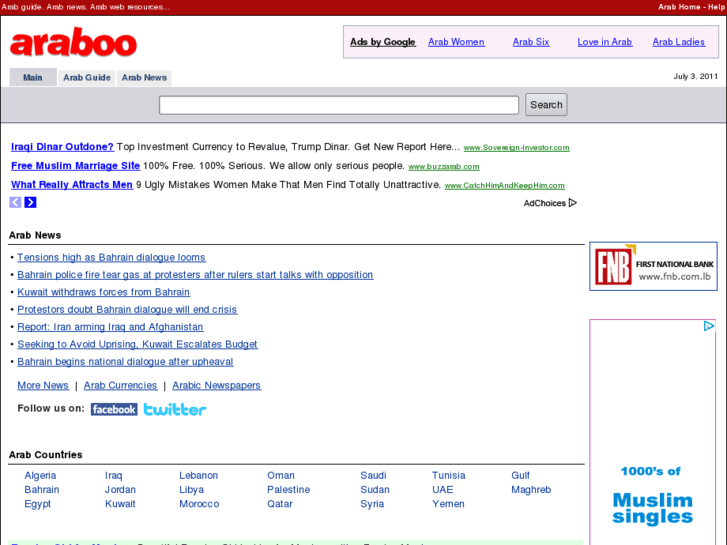Select Qatar from Arab Countries

(x=280, y=504)
